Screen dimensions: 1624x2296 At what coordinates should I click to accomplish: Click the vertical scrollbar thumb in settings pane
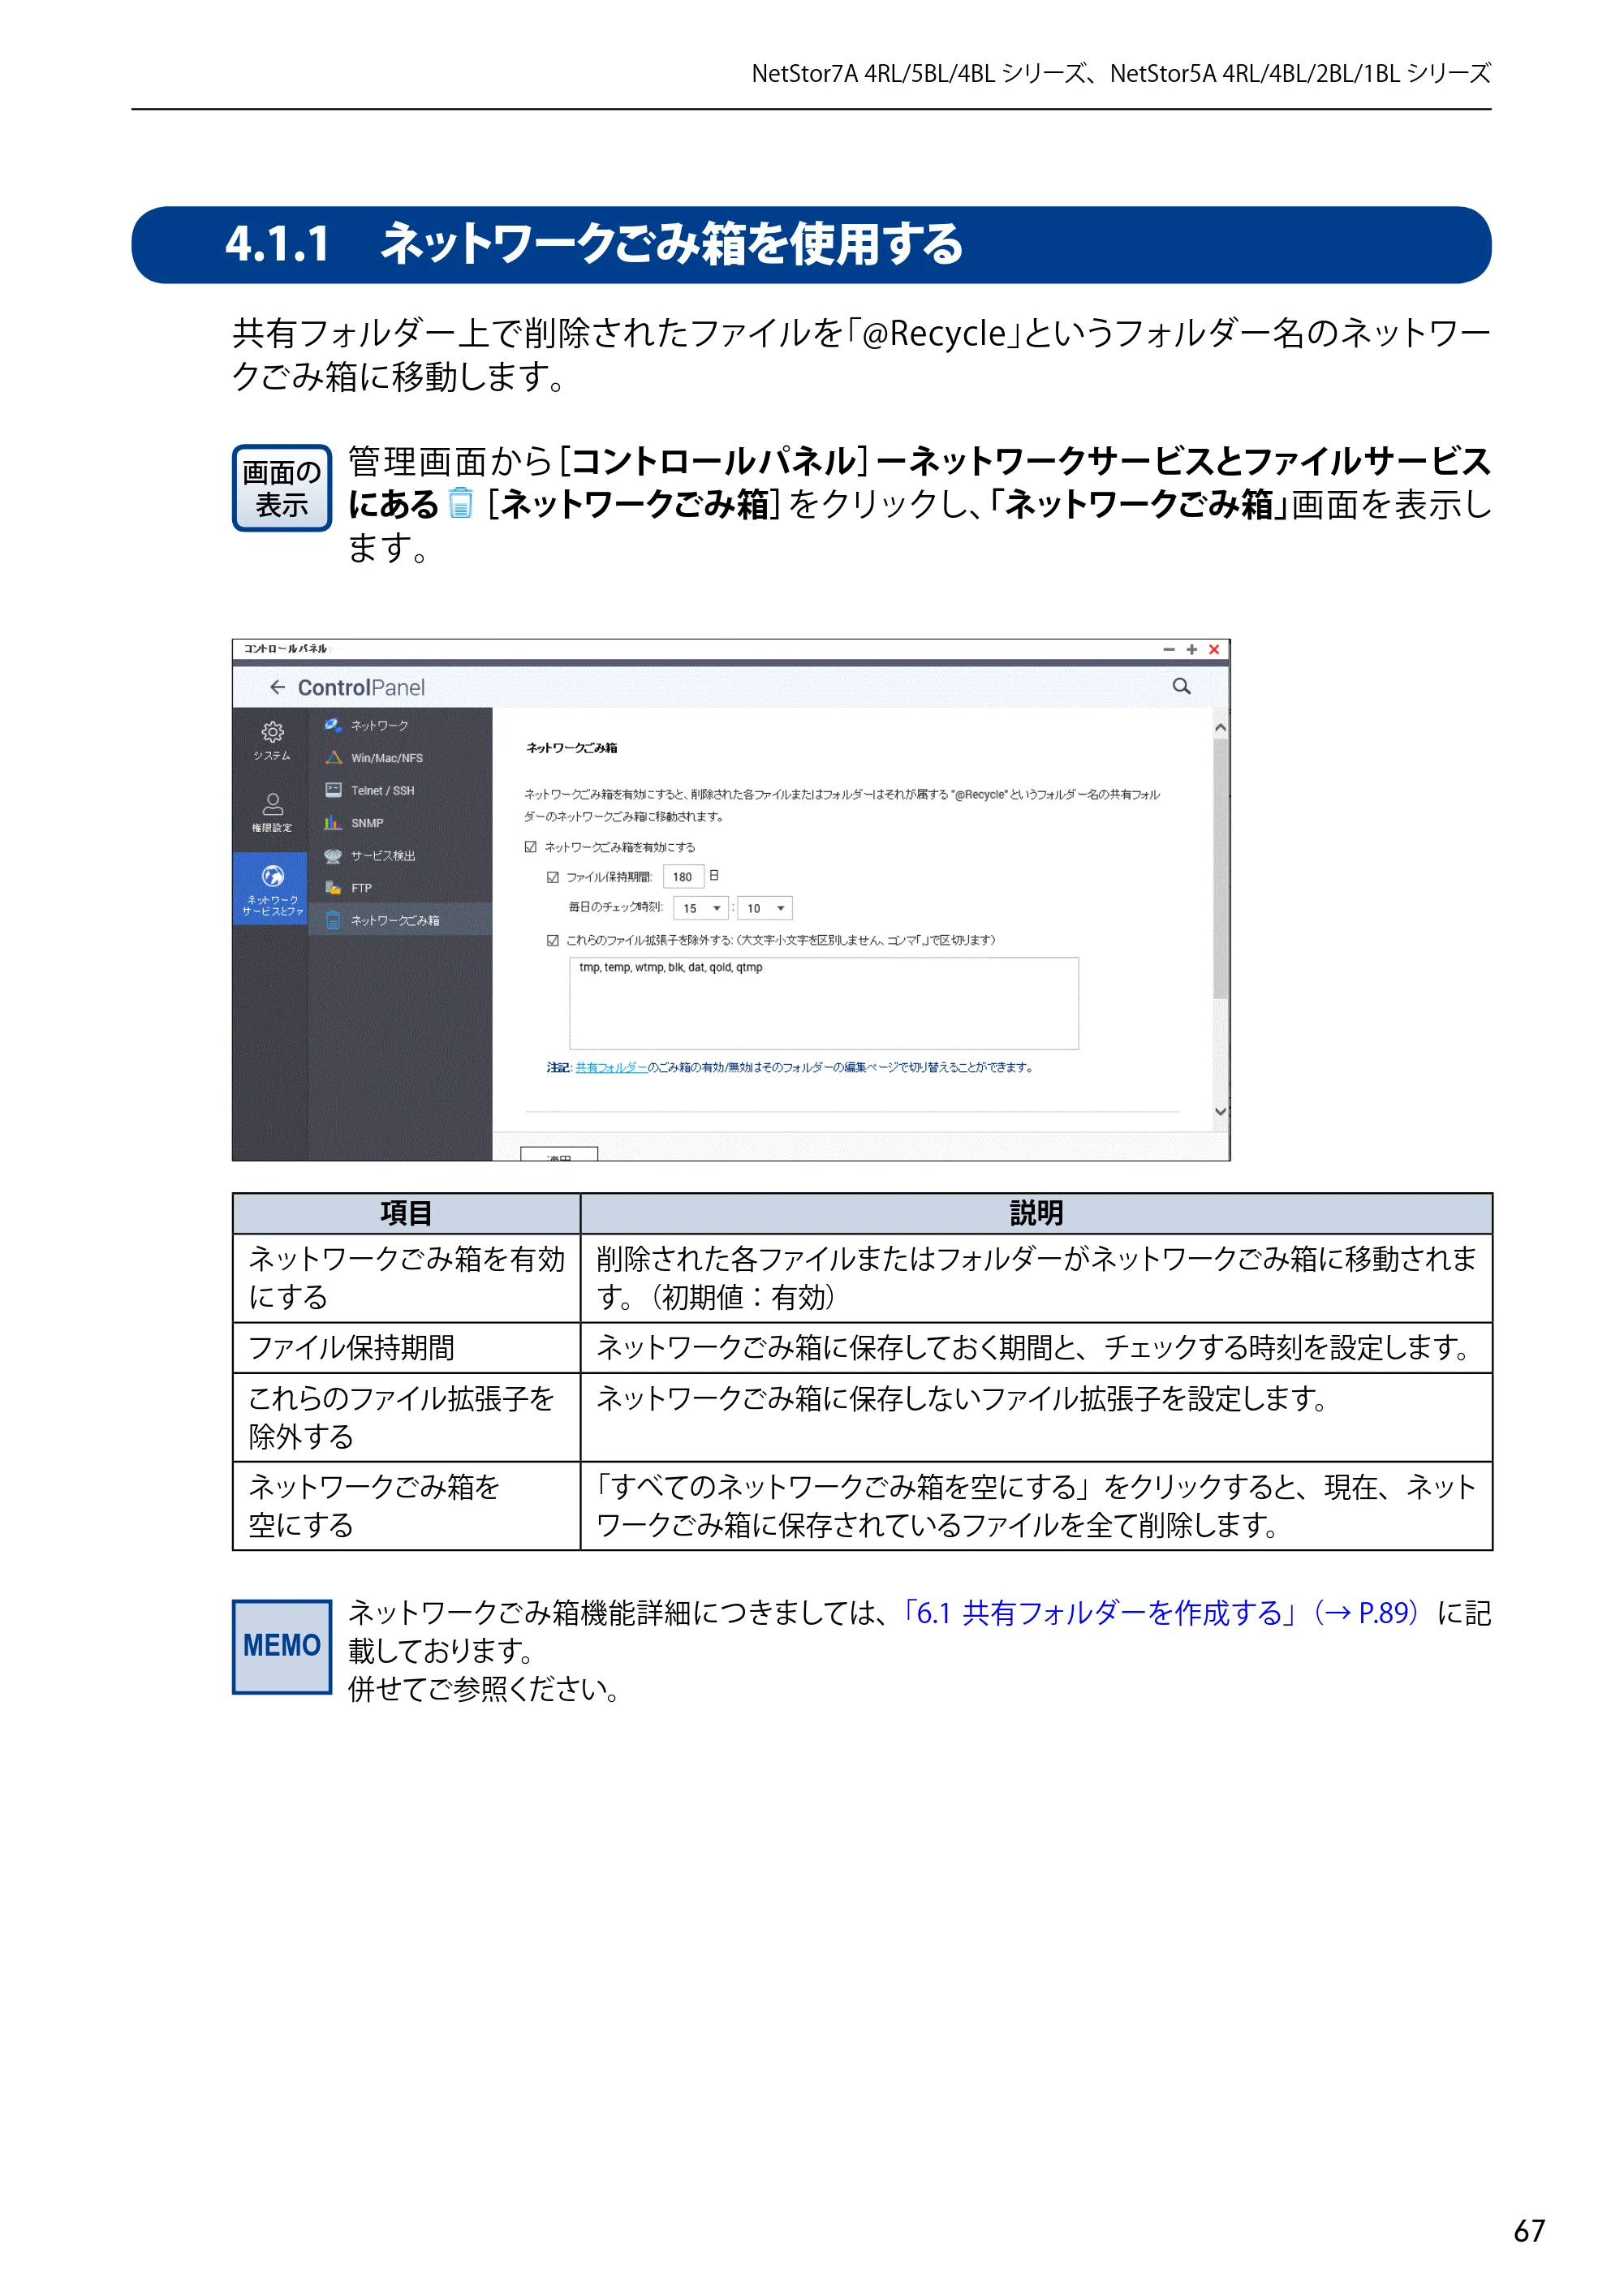coord(1220,868)
